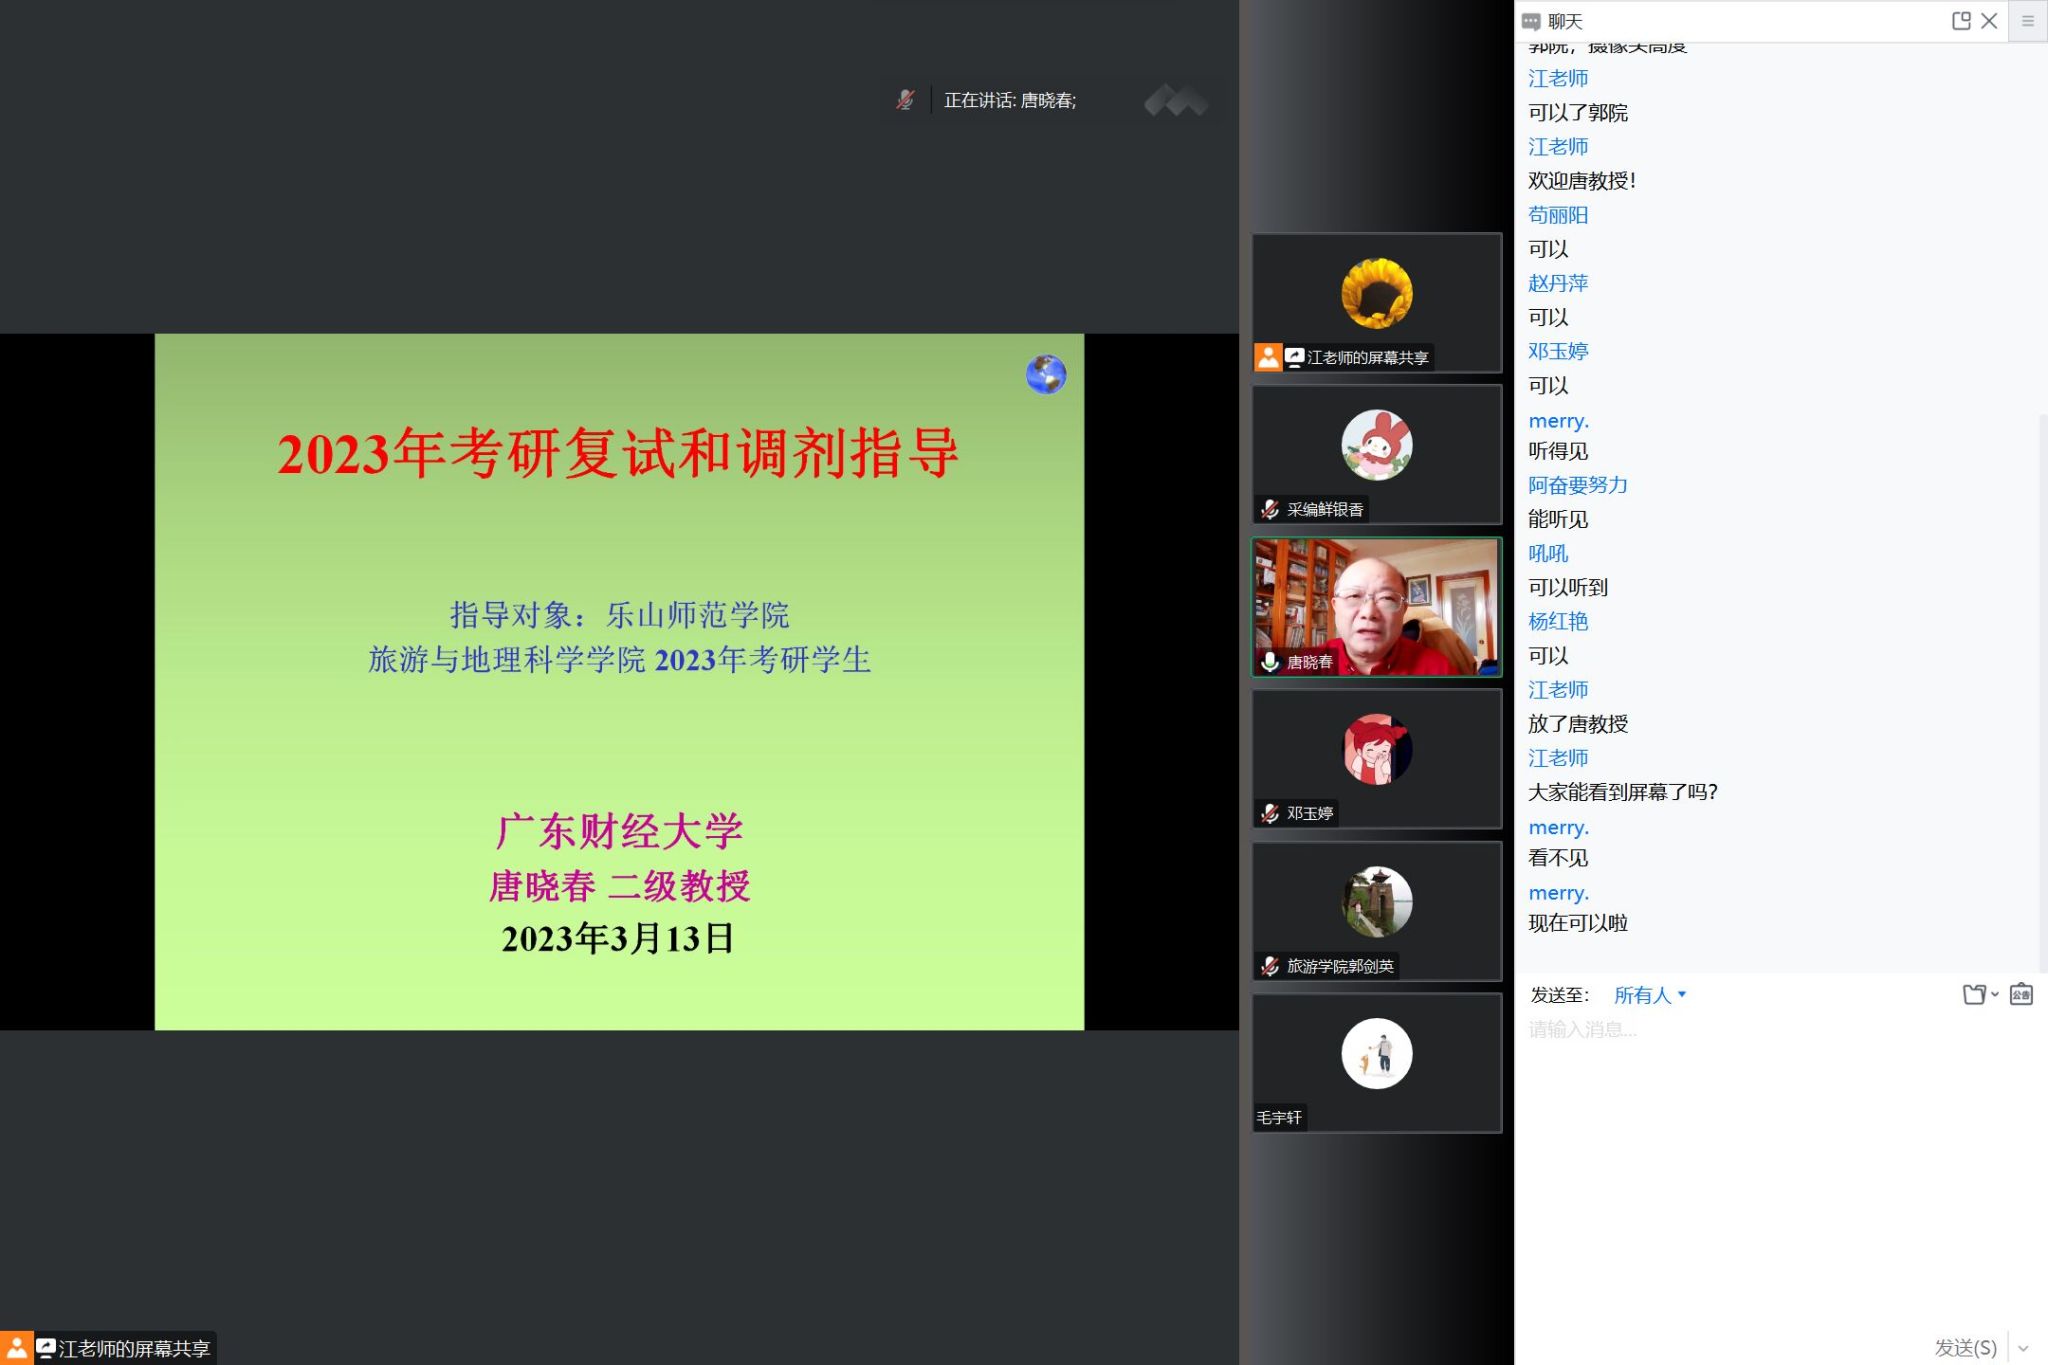Toggle the mic icon on 唐晓春's video
Screen dimensions: 2048x1365
[x=1270, y=661]
